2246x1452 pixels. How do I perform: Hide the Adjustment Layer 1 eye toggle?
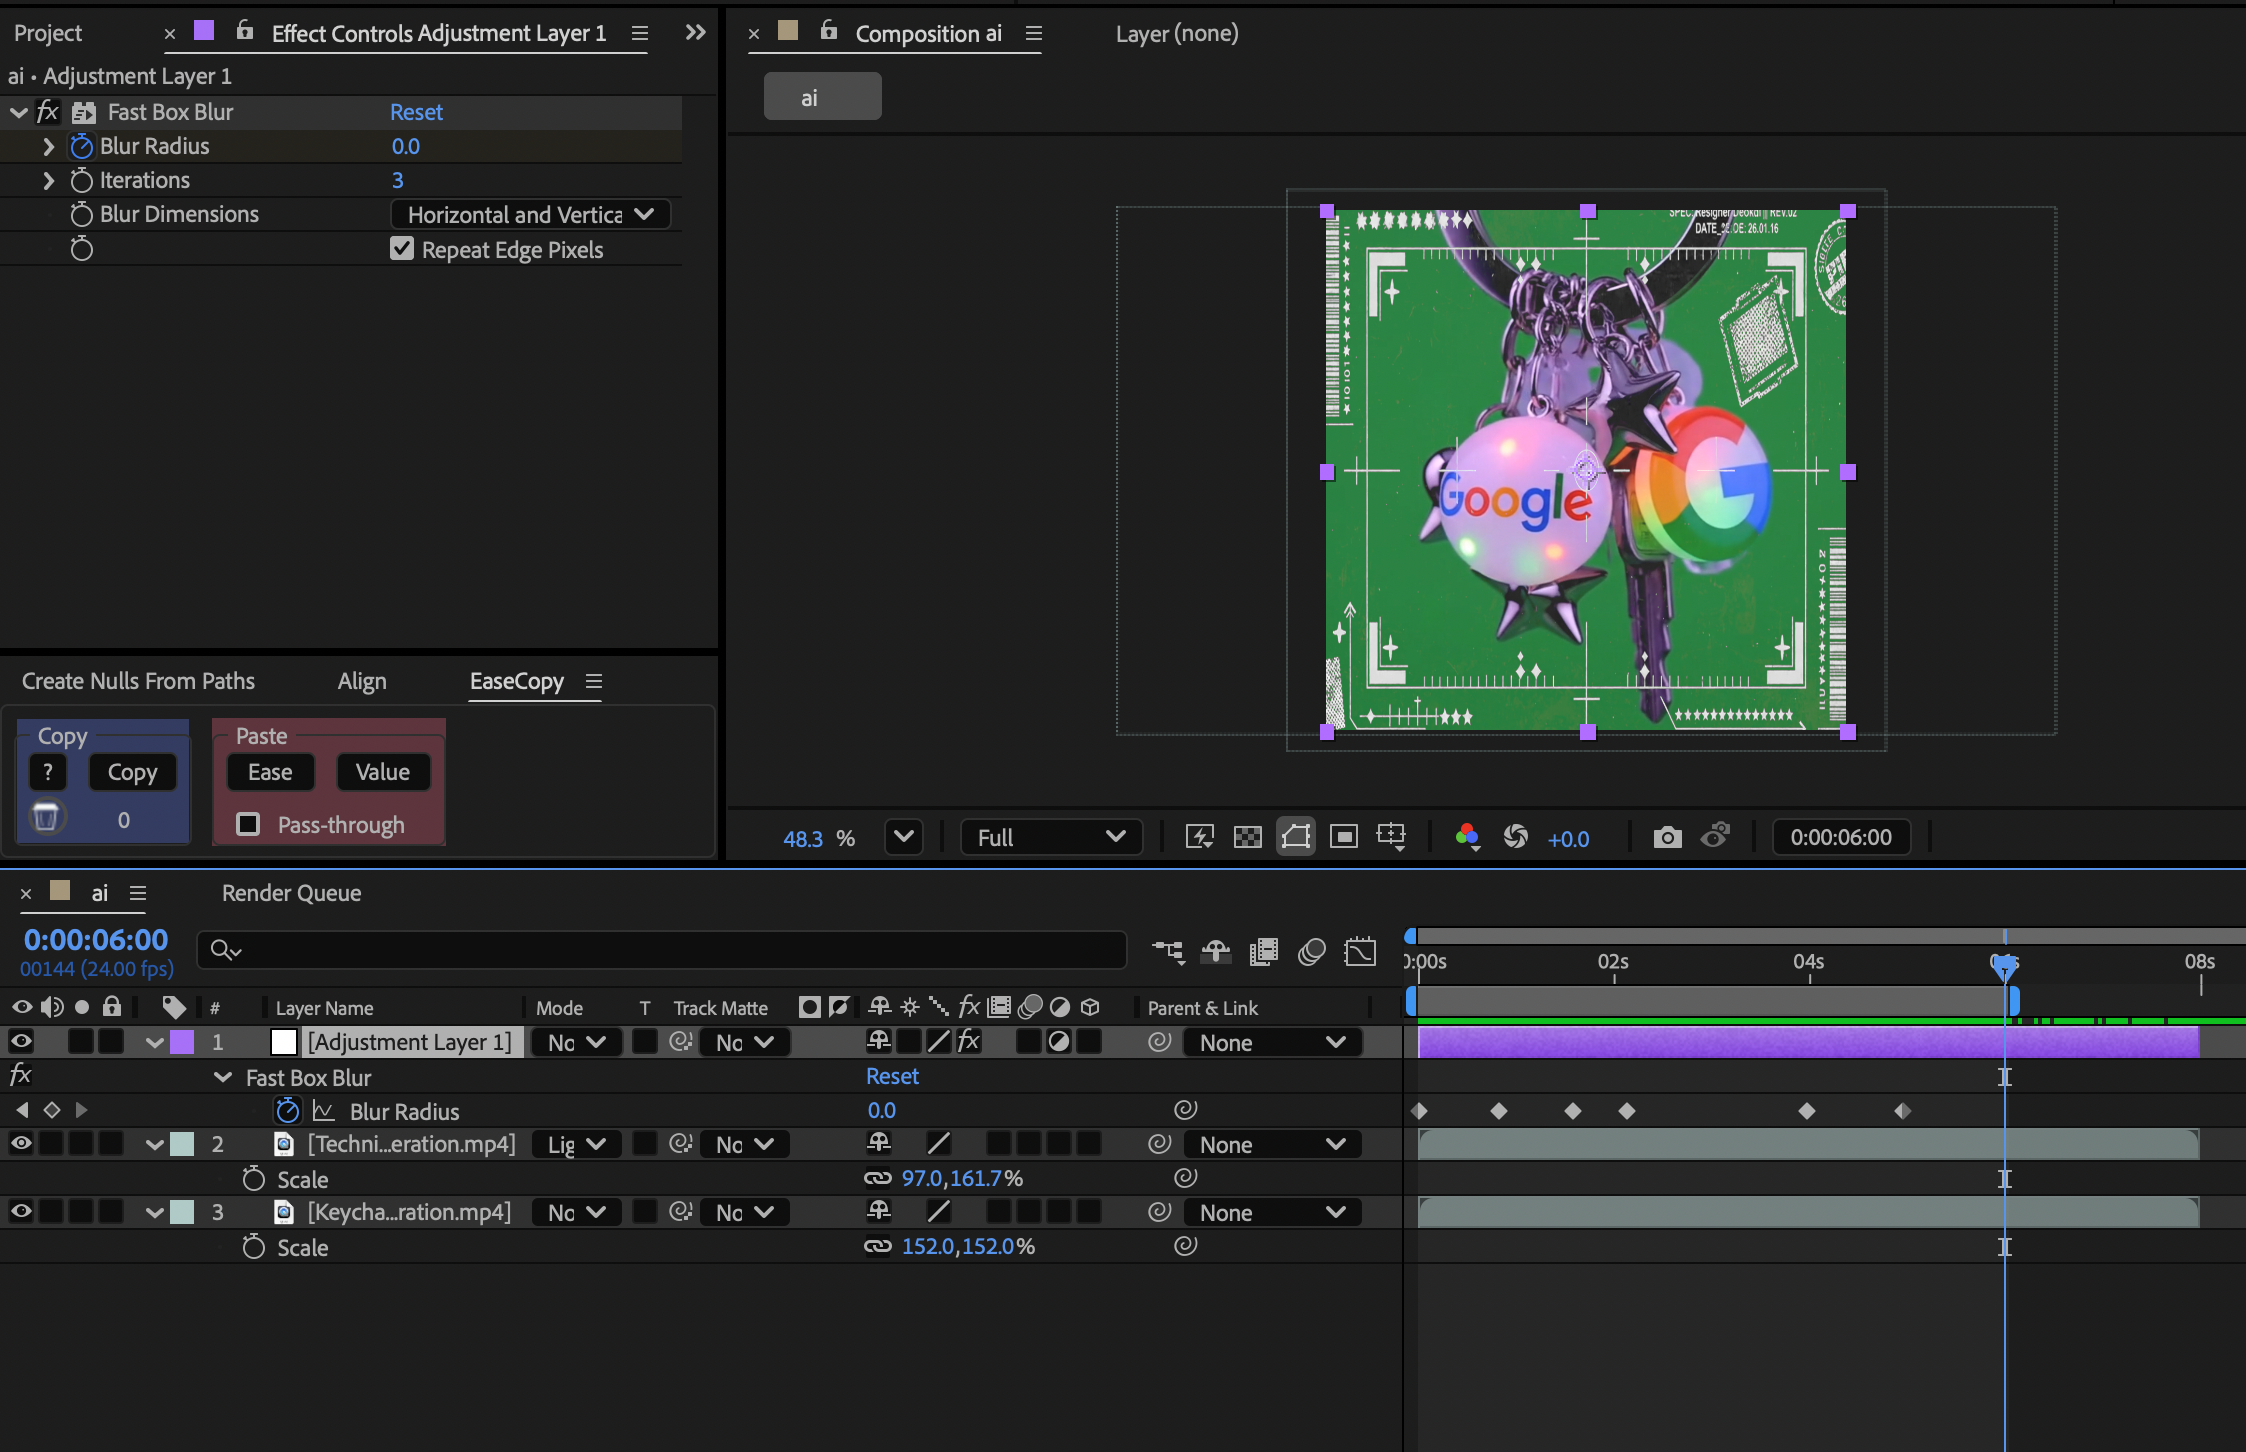pos(21,1042)
